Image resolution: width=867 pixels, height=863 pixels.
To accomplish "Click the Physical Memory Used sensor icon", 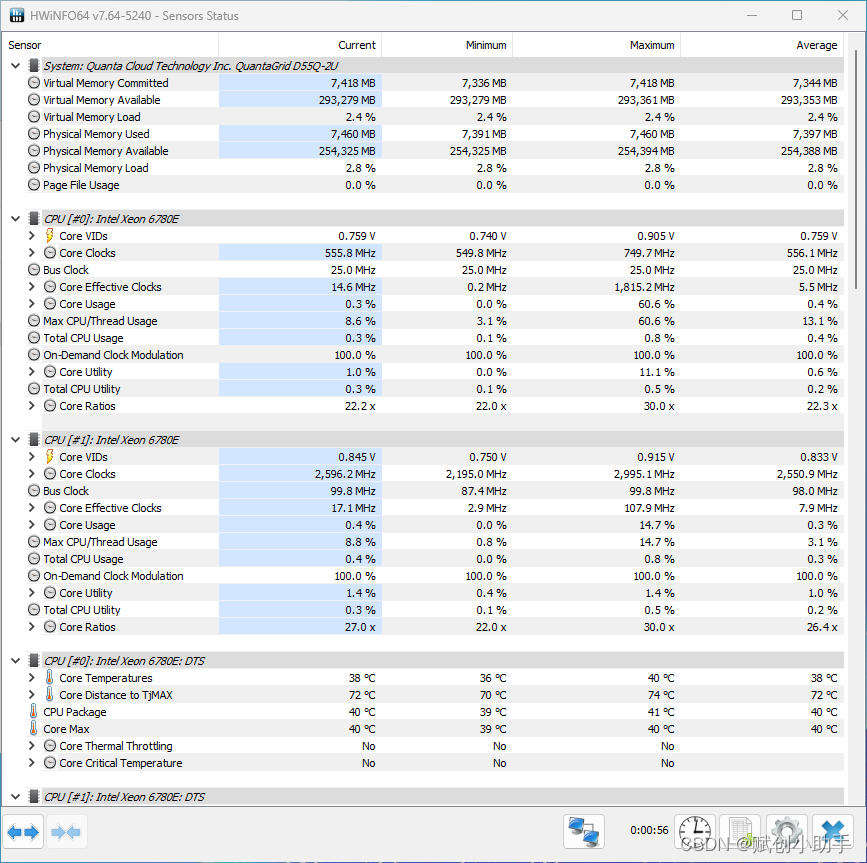I will 34,134.
